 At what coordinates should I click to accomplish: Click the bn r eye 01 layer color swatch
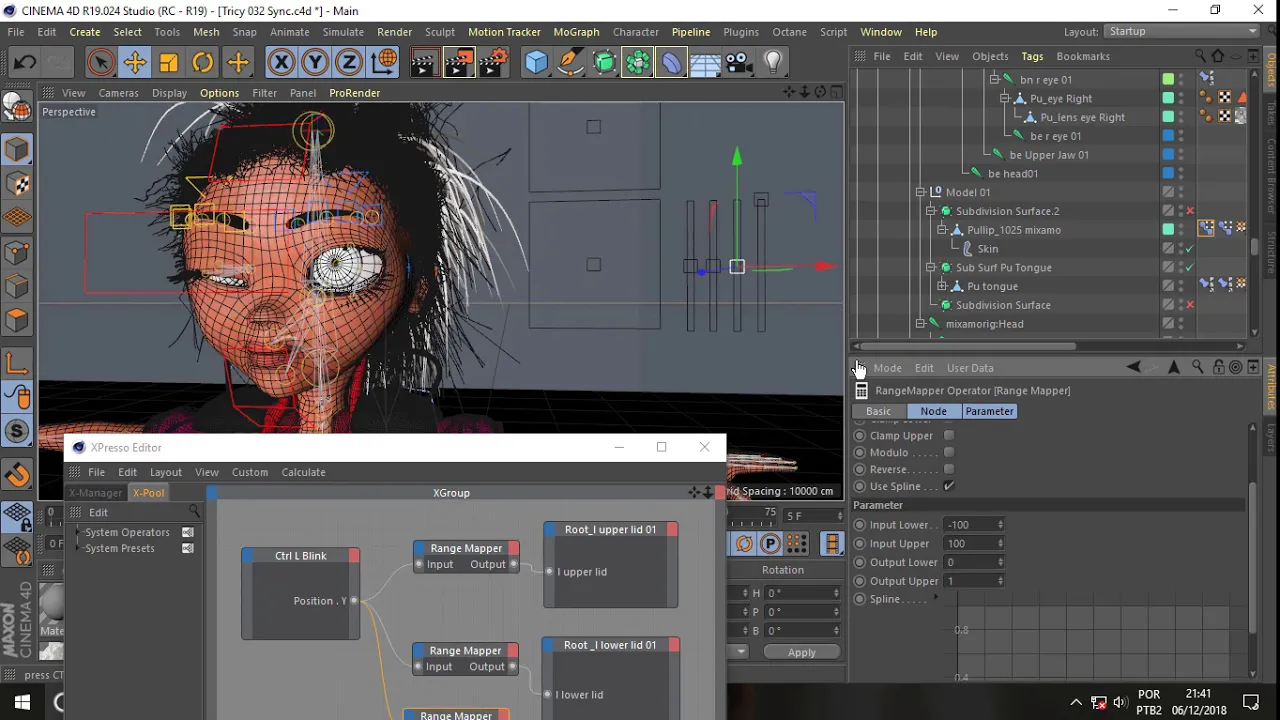(1168, 79)
